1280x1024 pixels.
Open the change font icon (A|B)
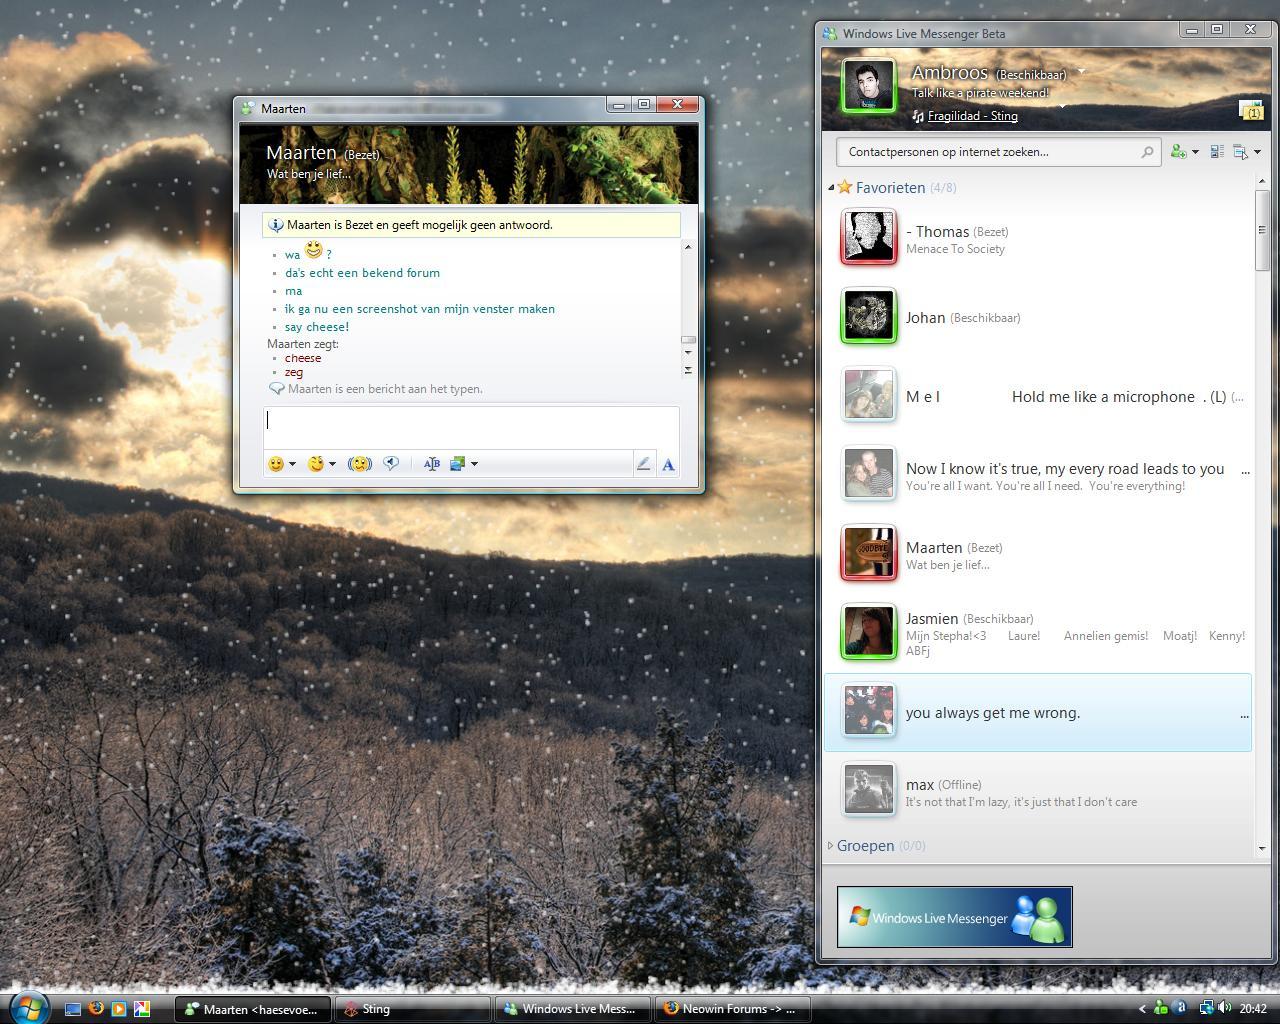(x=431, y=463)
